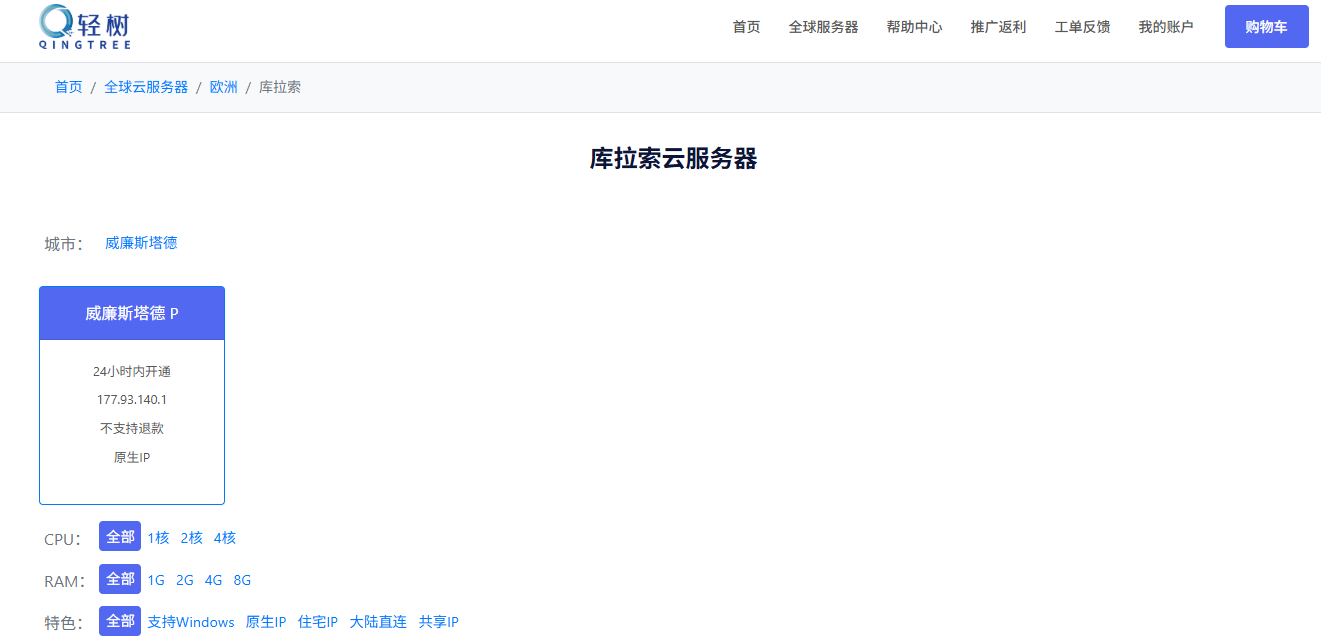Open the 推广返利 page
The height and width of the screenshot is (639, 1321).
(998, 27)
